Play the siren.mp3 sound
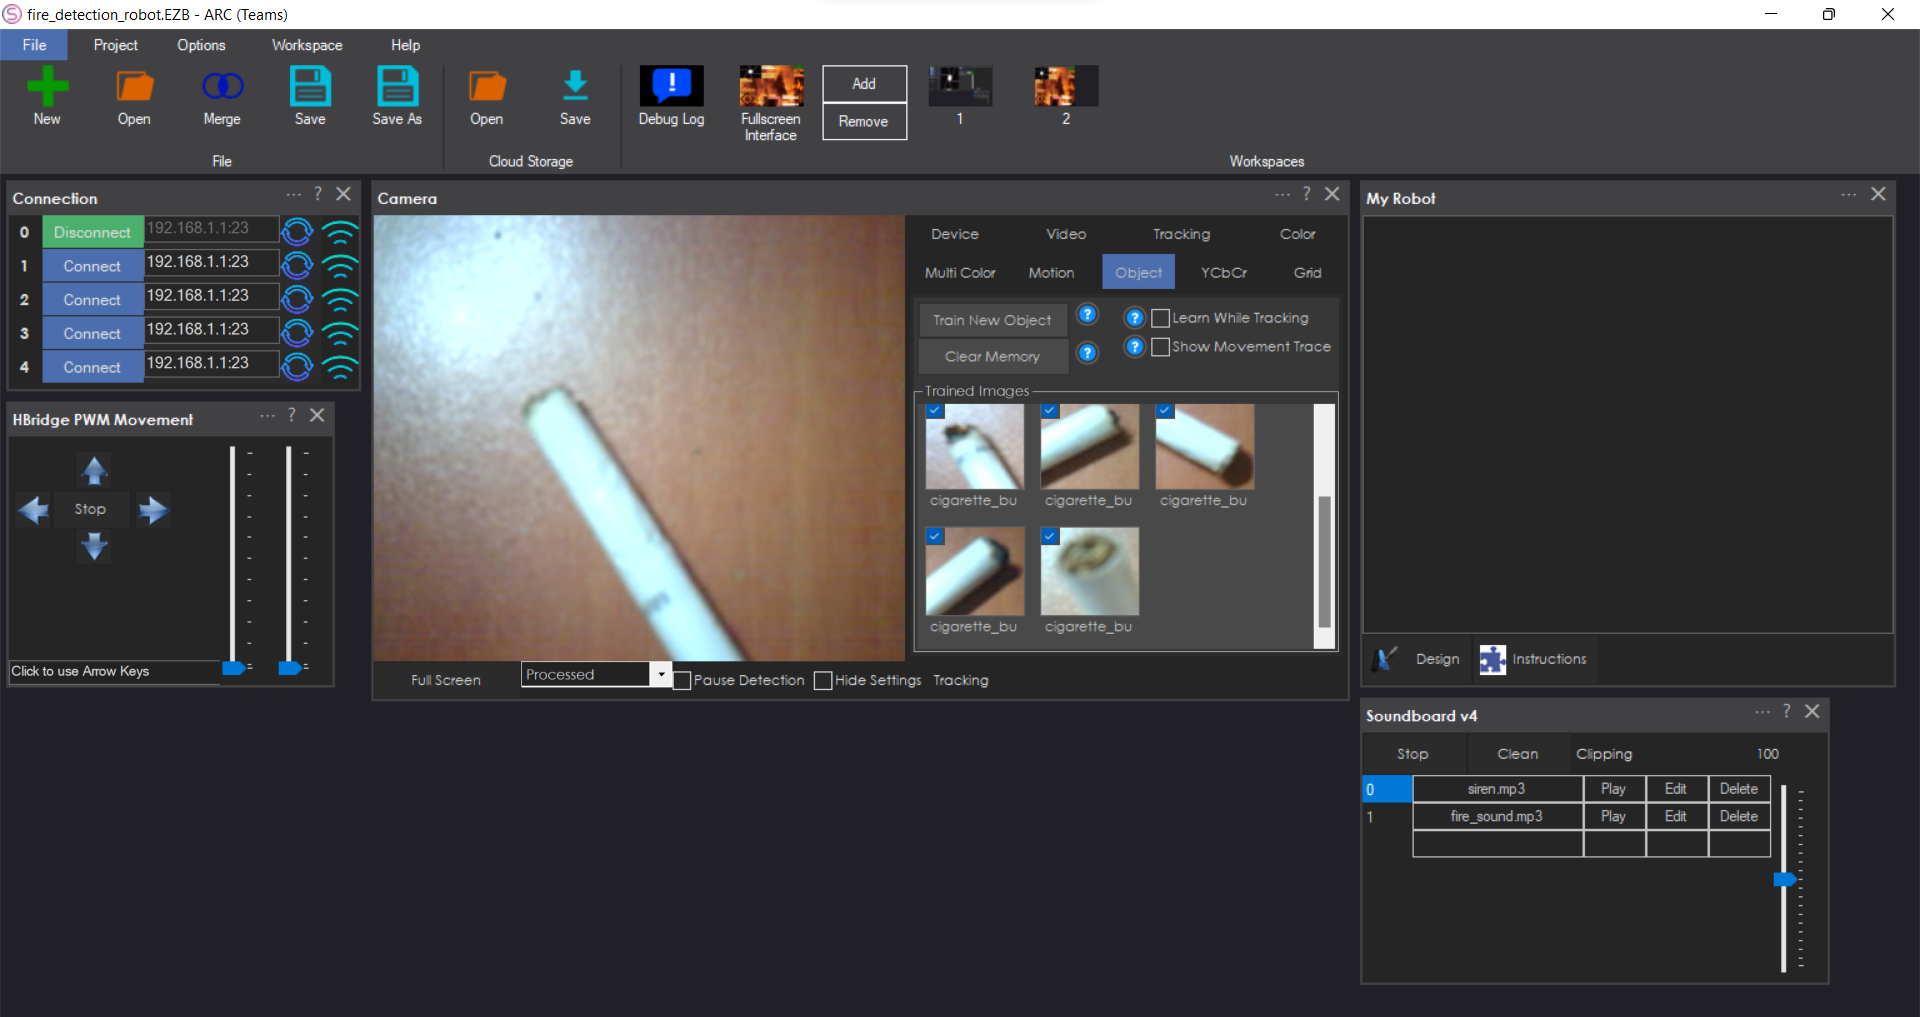The image size is (1920, 1017). [1614, 788]
